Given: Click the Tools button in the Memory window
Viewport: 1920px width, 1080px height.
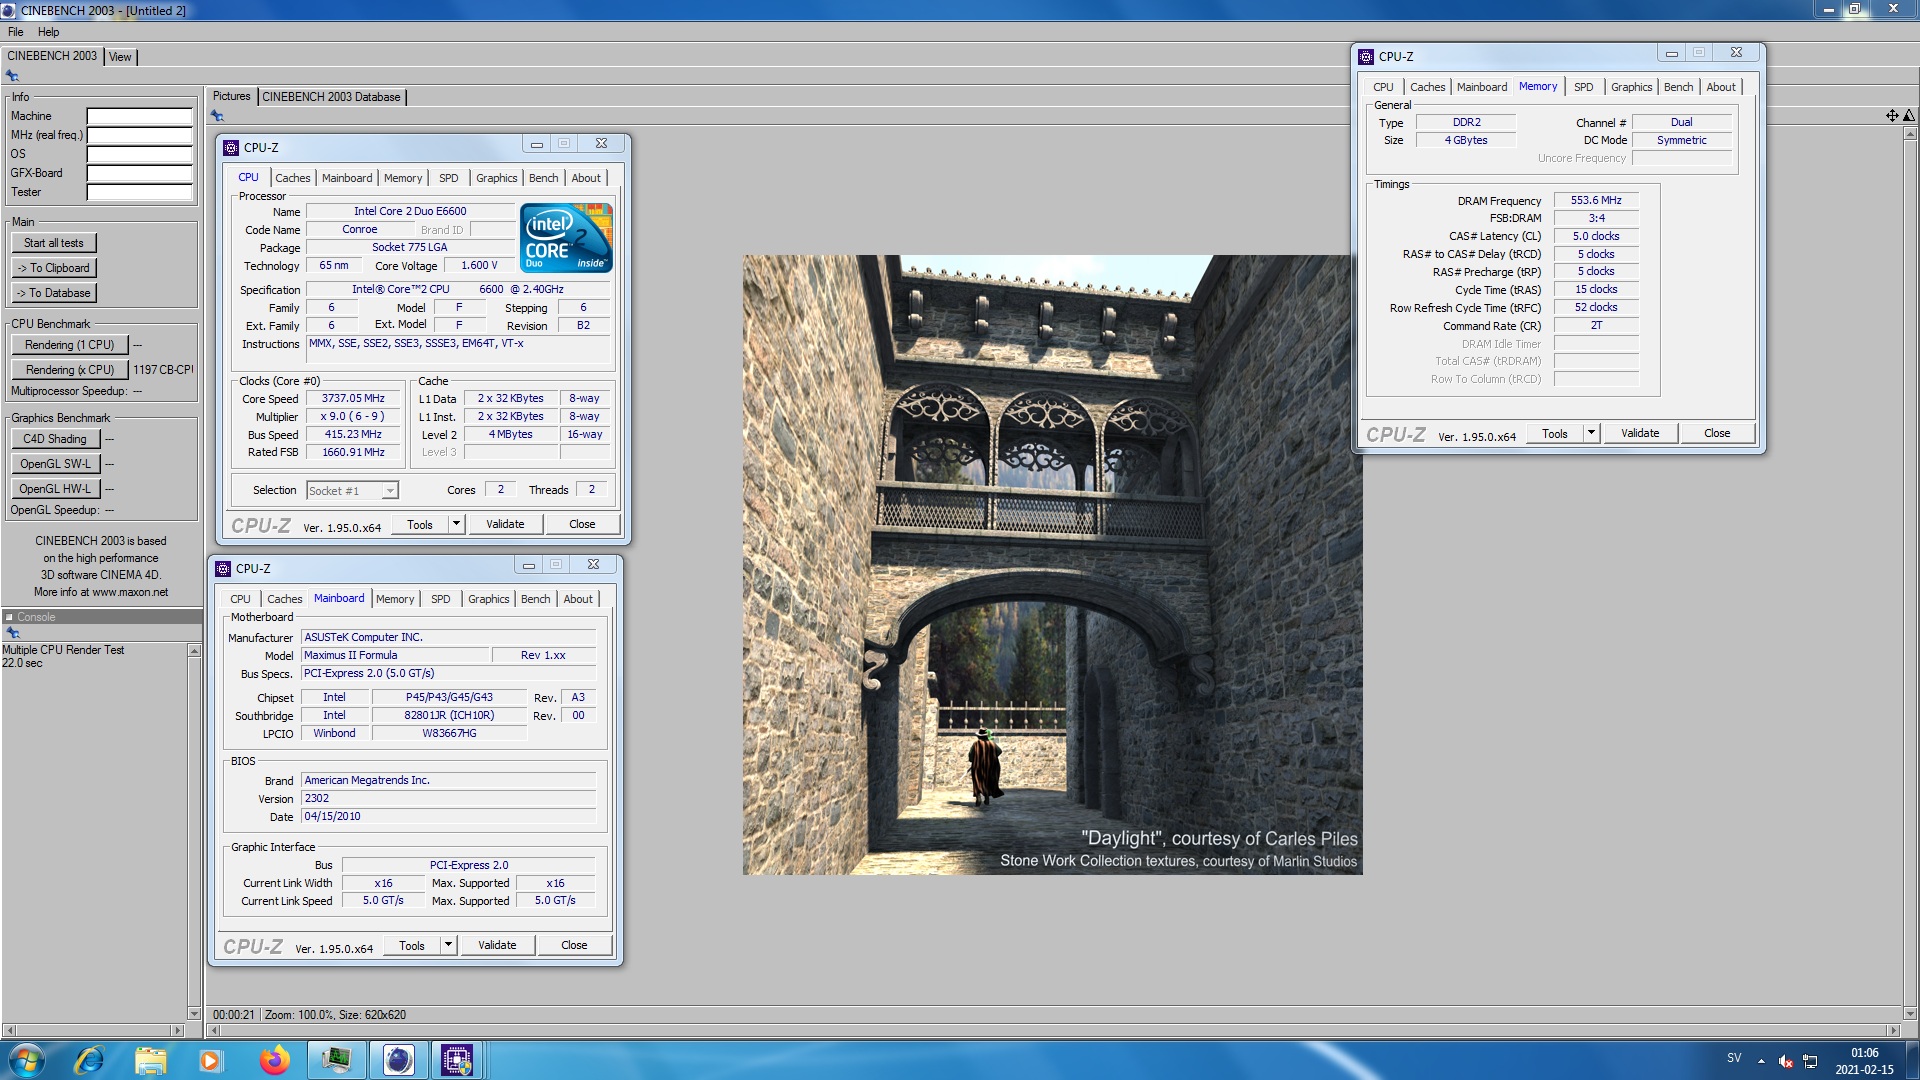Looking at the screenshot, I should 1555,433.
